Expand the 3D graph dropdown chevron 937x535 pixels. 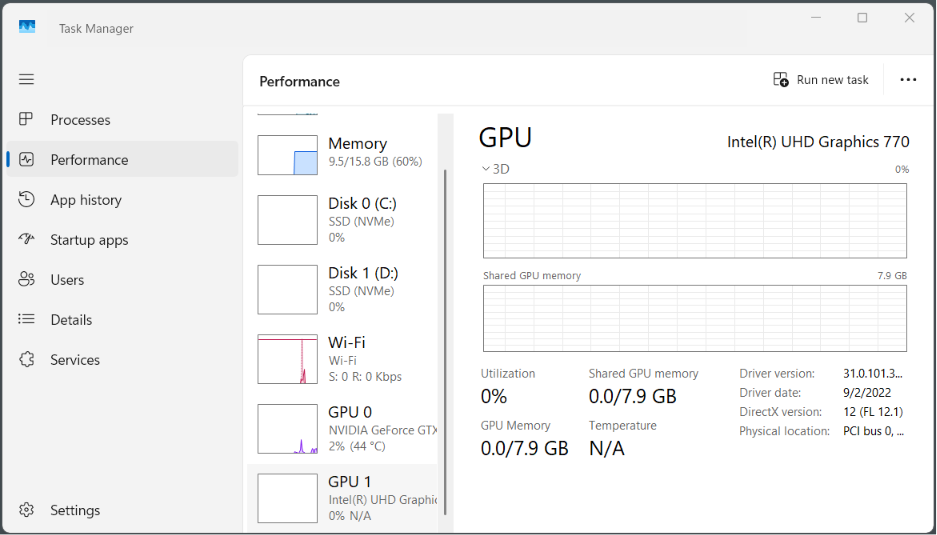click(486, 169)
